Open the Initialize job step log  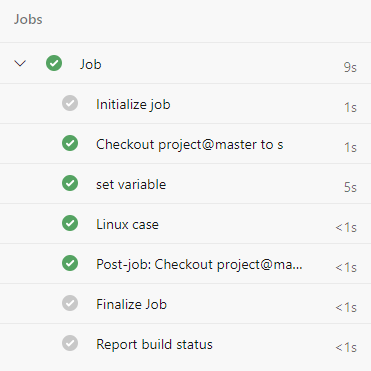[185, 104]
